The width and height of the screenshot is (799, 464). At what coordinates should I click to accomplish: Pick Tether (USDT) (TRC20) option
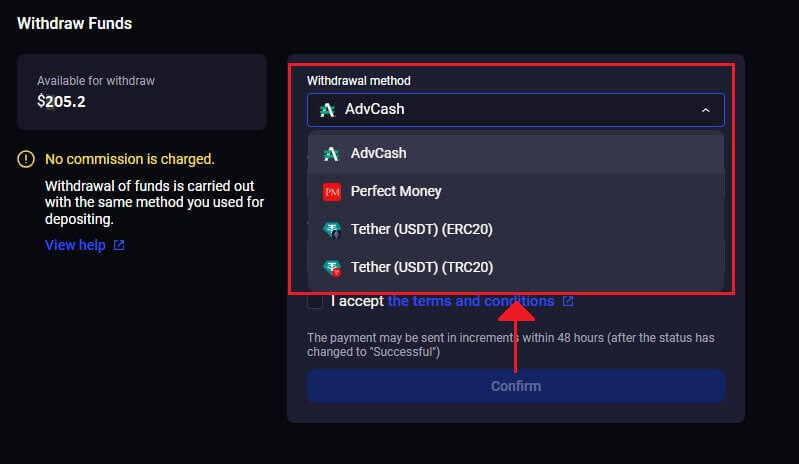coord(516,267)
